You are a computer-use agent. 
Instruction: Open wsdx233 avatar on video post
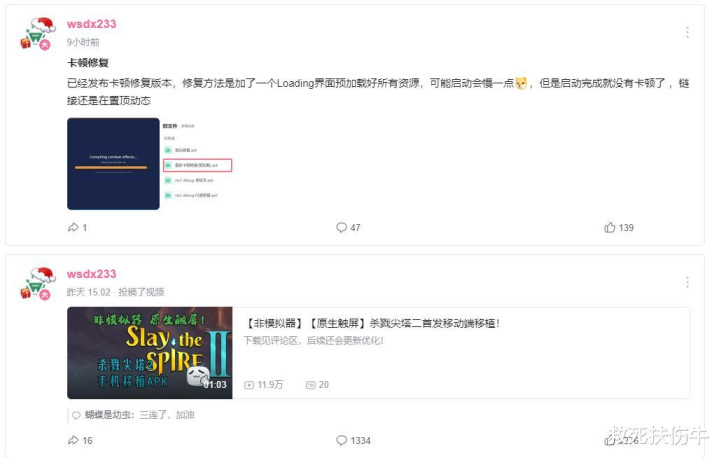pos(38,283)
